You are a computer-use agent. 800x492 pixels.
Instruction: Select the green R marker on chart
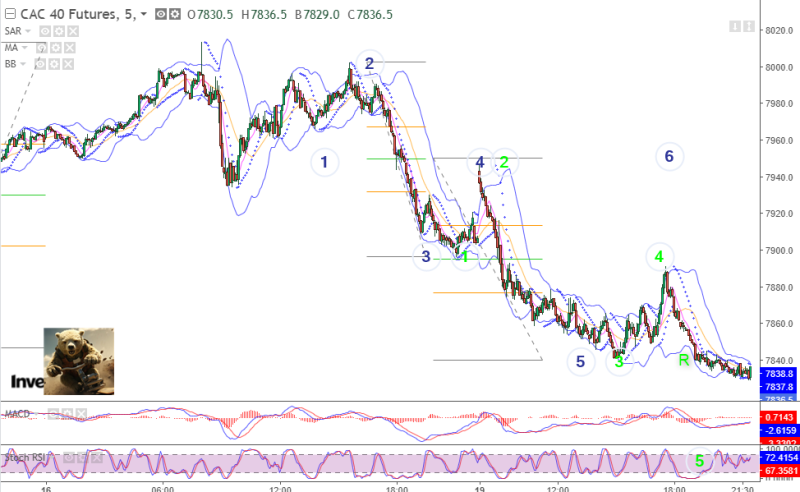pyautogui.click(x=684, y=360)
